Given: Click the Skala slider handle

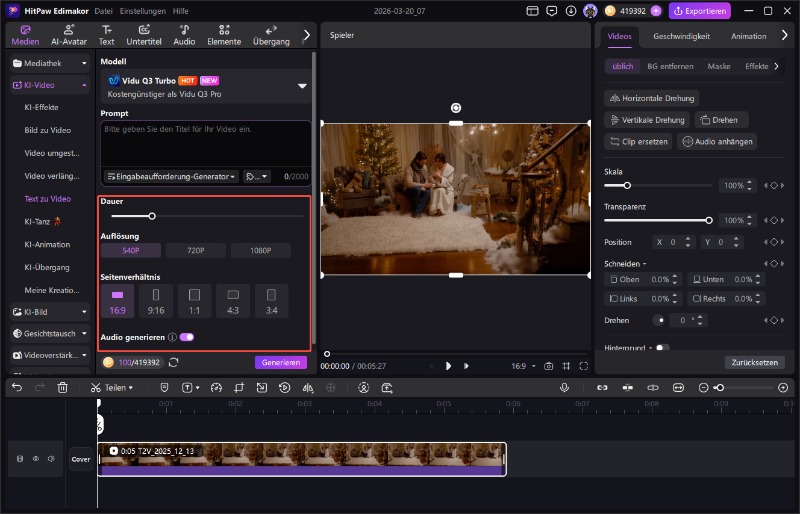Looking at the screenshot, I should [x=627, y=185].
